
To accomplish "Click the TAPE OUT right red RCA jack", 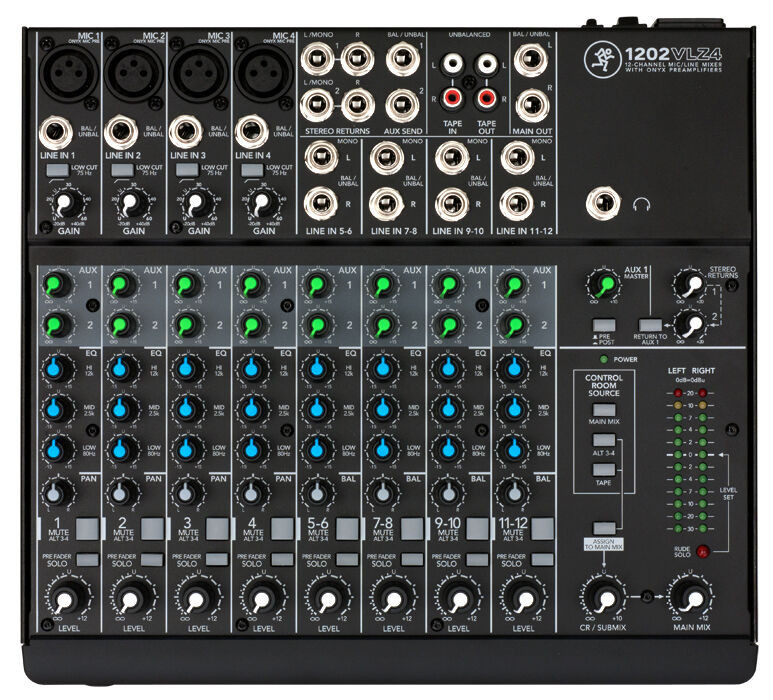I will (486, 98).
